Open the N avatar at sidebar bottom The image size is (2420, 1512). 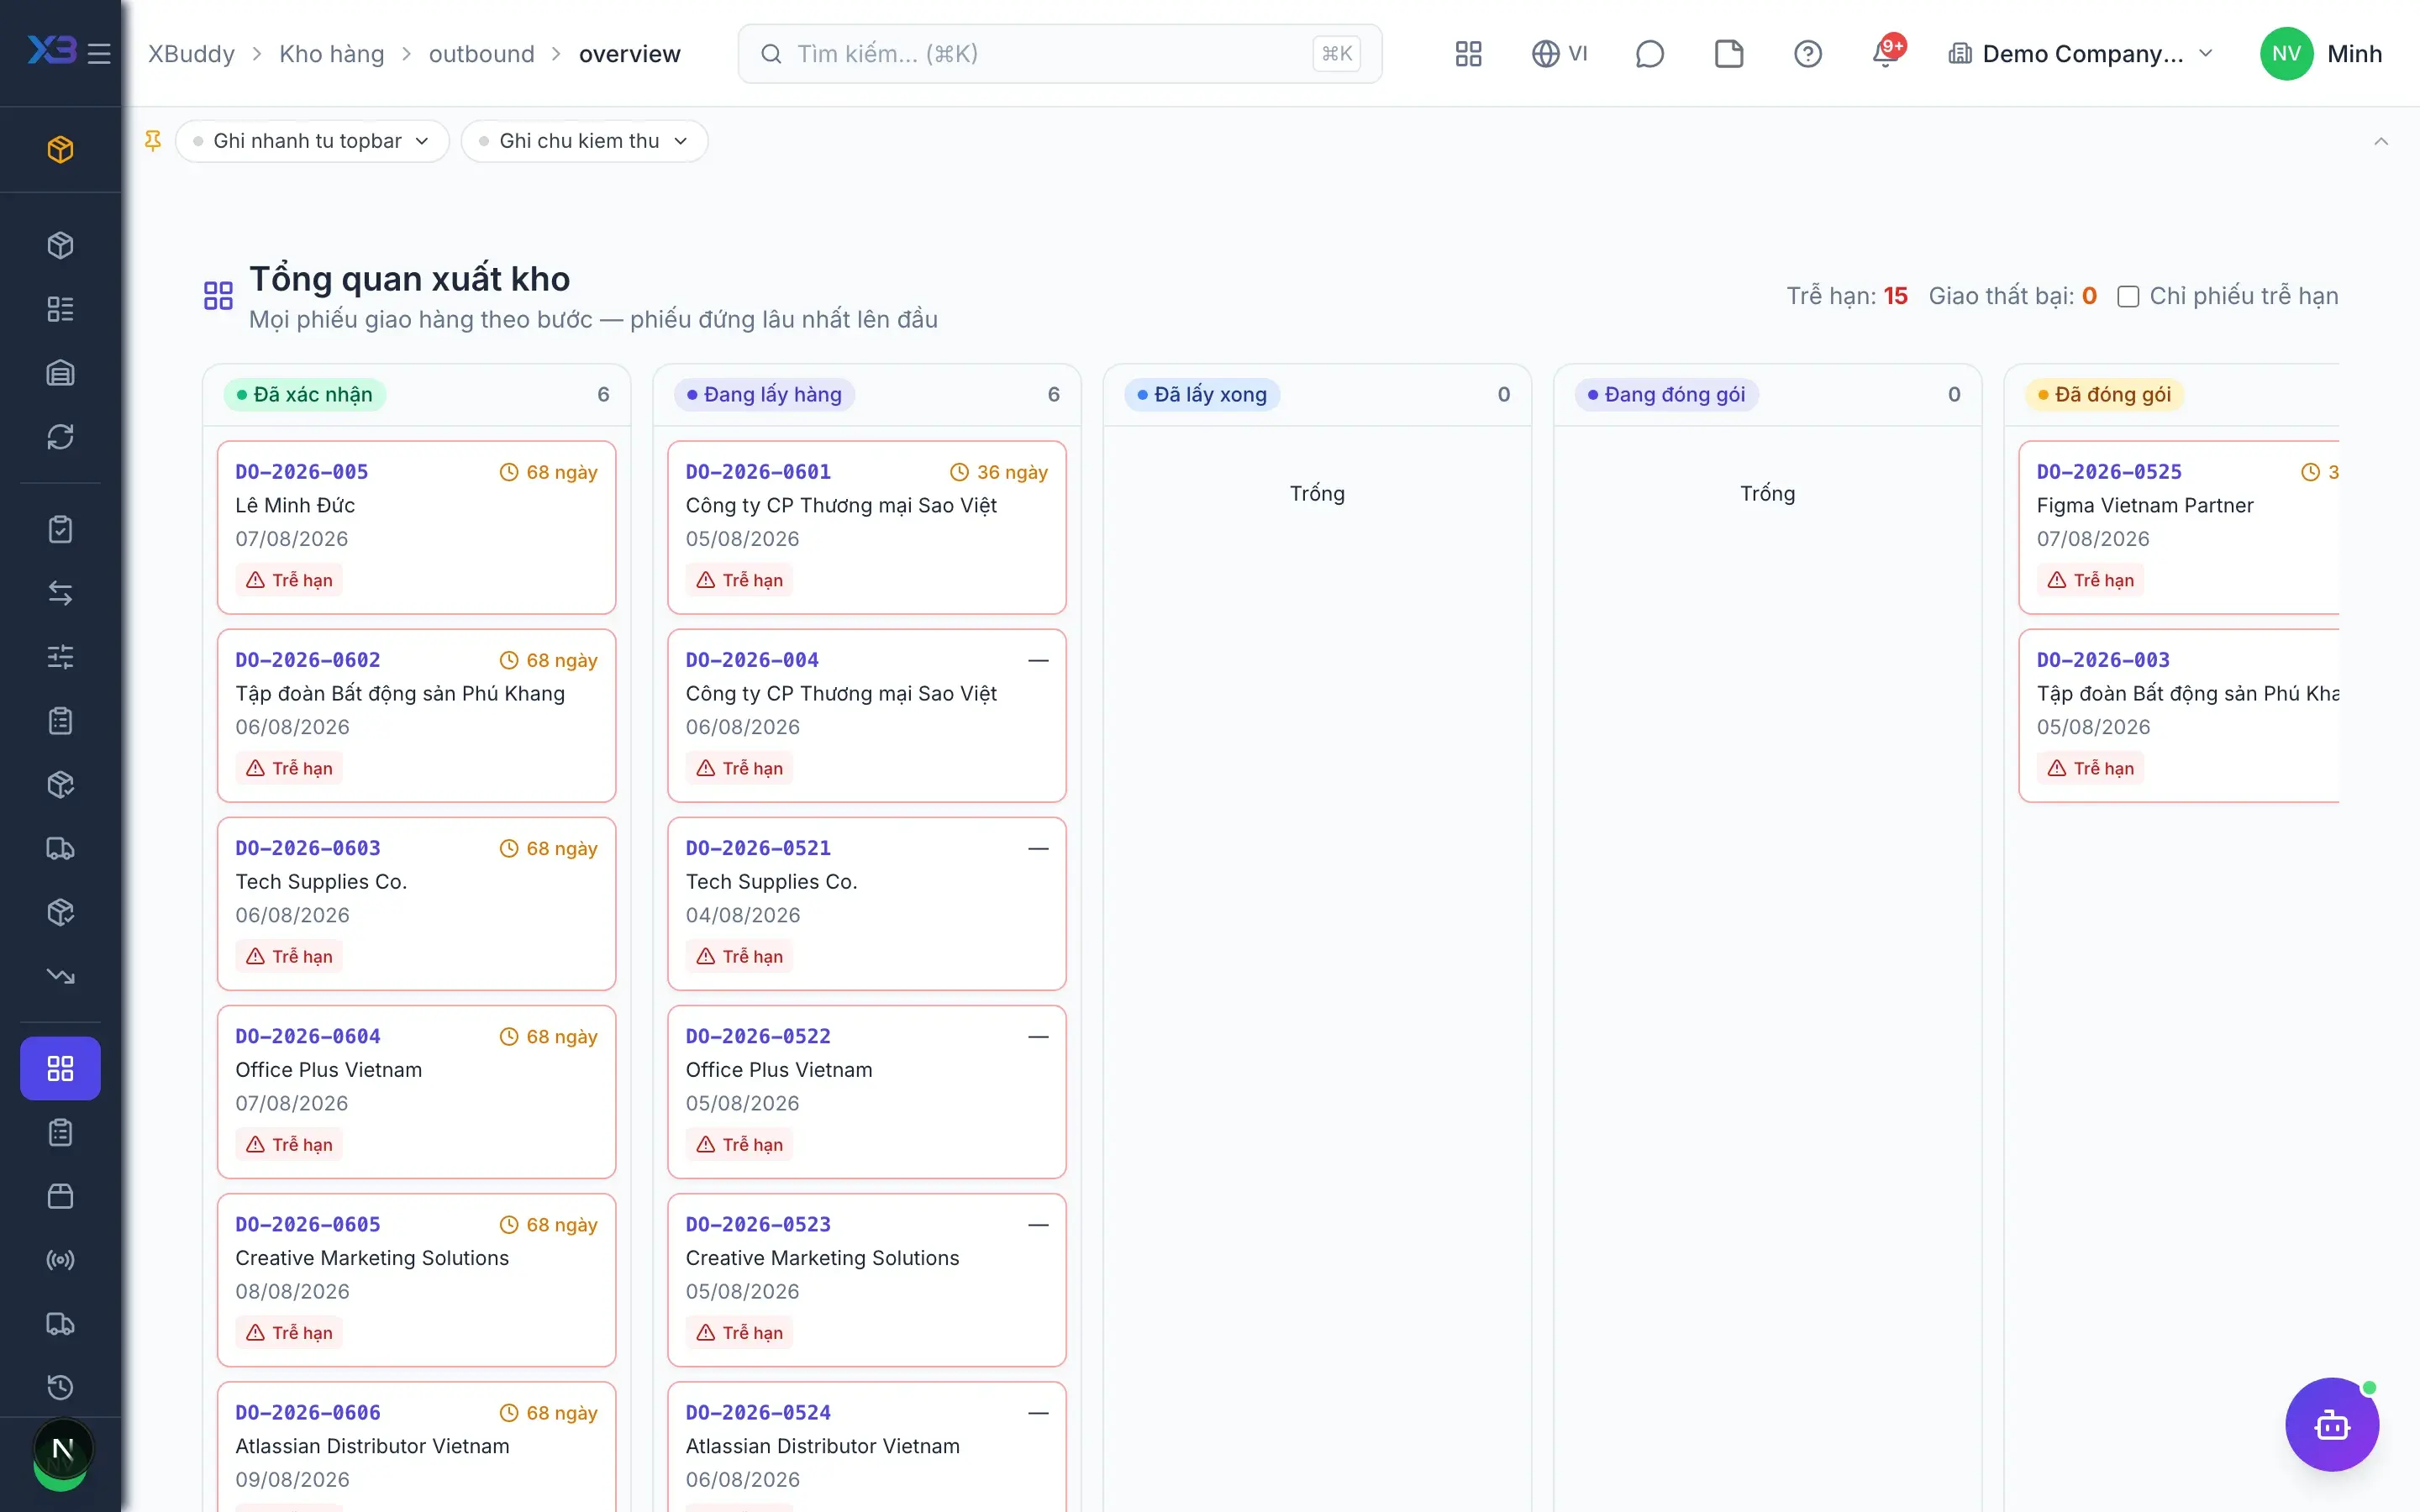pyautogui.click(x=62, y=1449)
